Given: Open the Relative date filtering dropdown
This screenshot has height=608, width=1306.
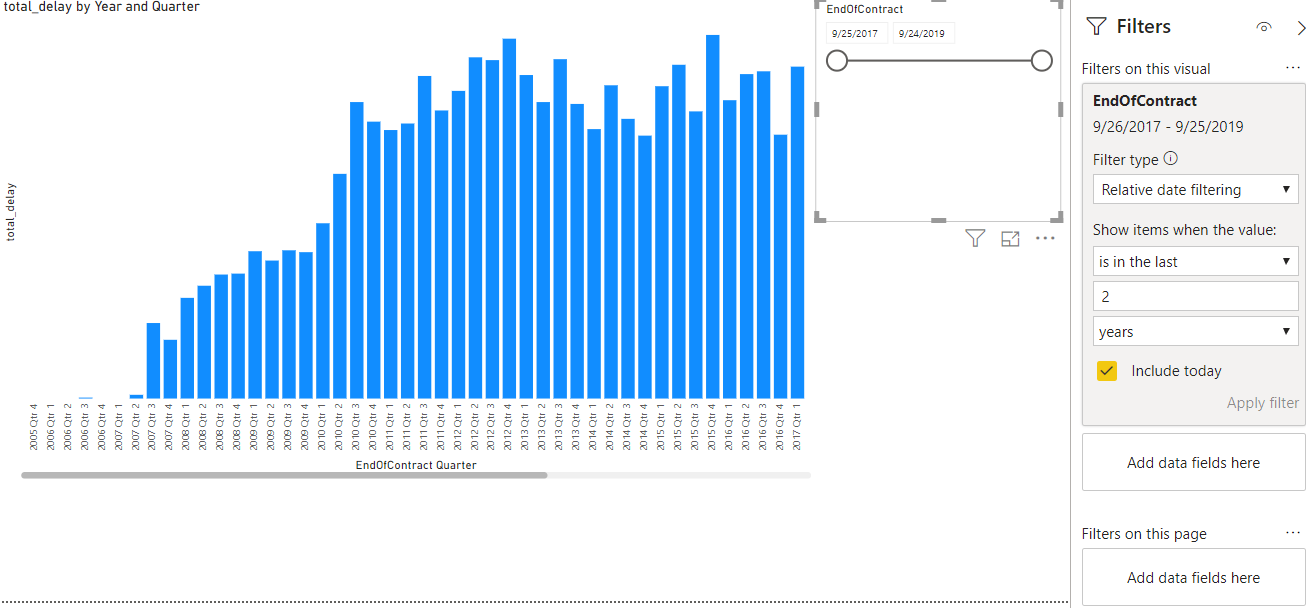Looking at the screenshot, I should [x=1195, y=189].
